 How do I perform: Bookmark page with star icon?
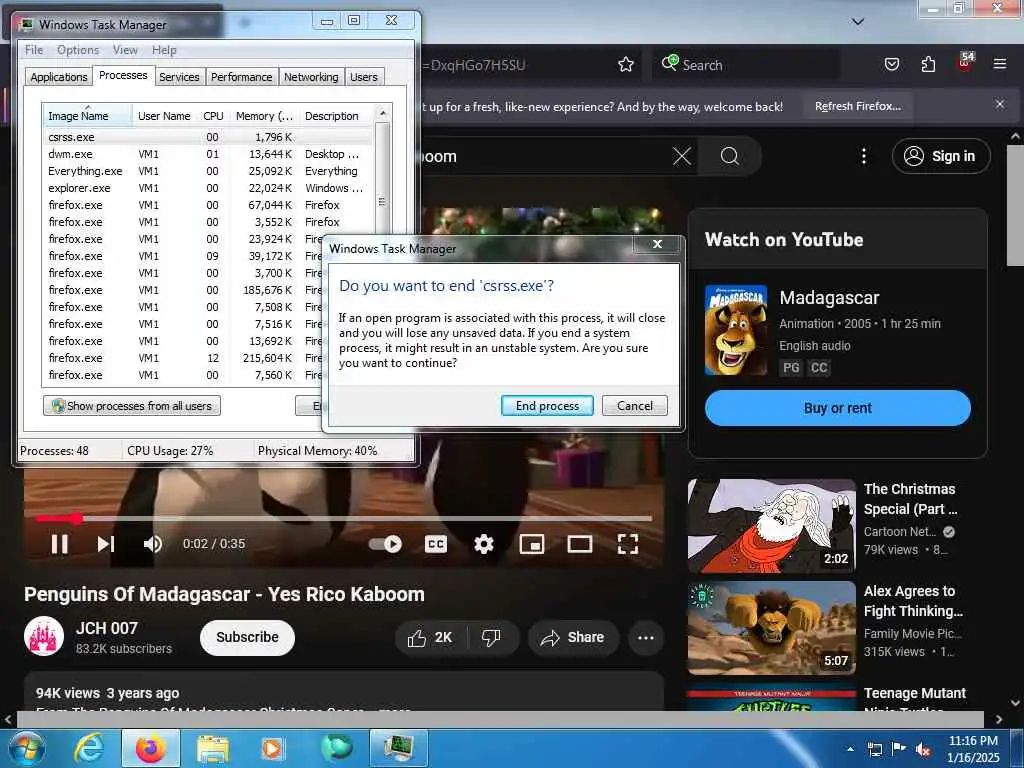[626, 65]
